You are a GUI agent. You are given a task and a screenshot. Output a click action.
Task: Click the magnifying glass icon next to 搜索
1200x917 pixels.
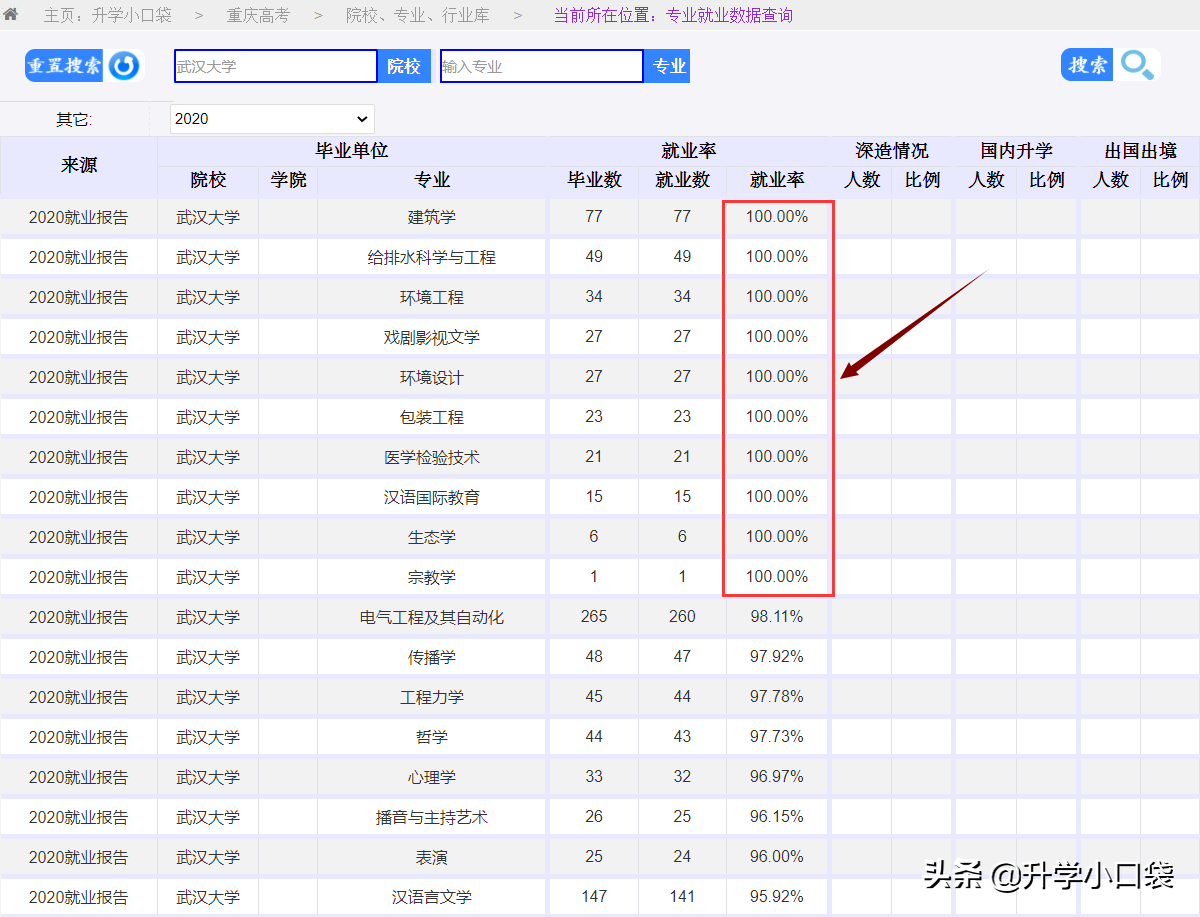pos(1137,64)
